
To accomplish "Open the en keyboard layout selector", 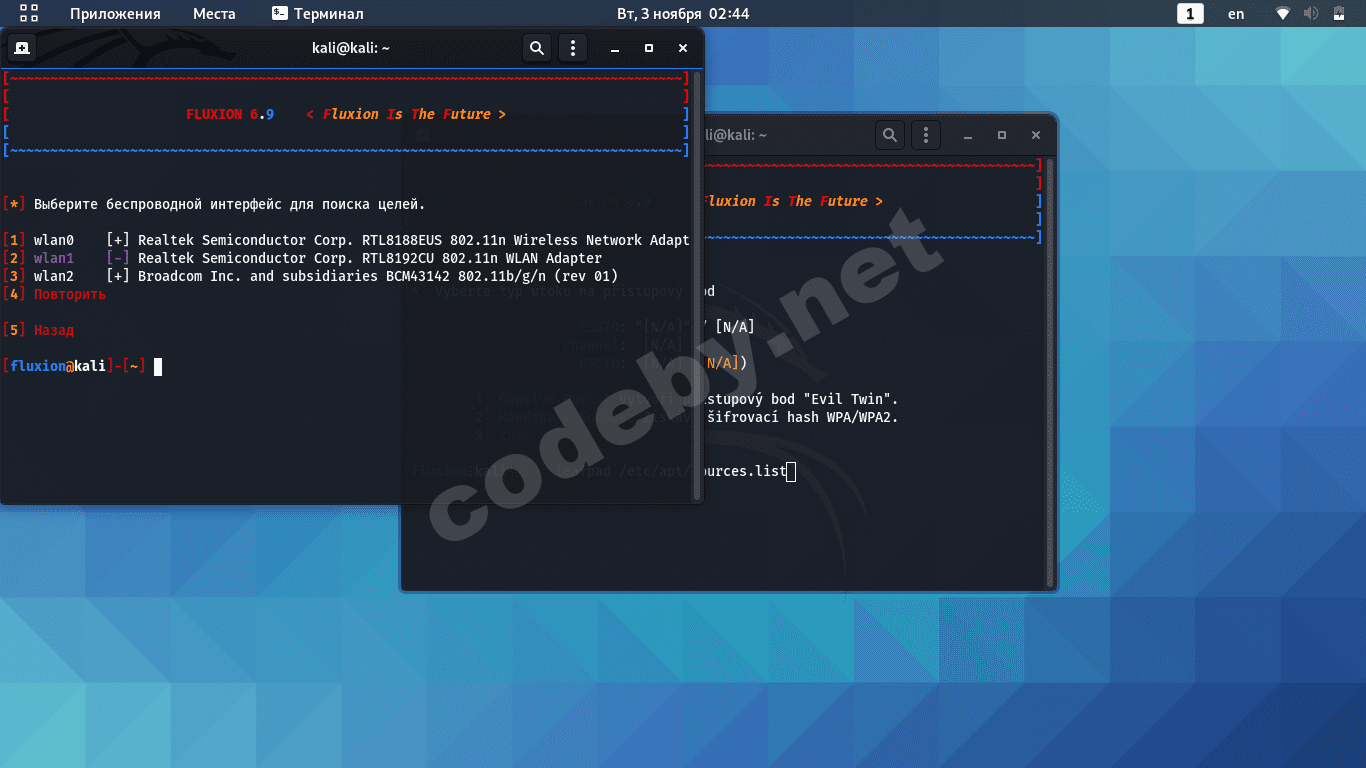I will tap(1236, 14).
